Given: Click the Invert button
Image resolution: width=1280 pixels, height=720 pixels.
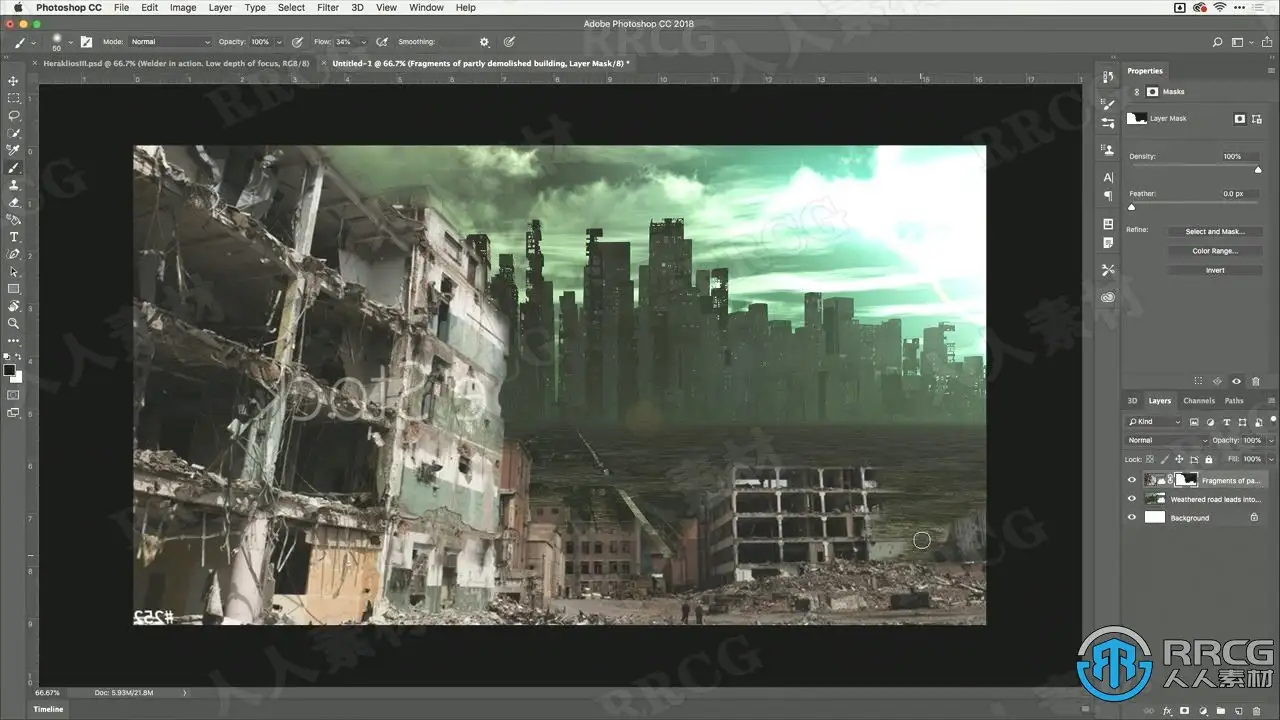Looking at the screenshot, I should click(1215, 270).
